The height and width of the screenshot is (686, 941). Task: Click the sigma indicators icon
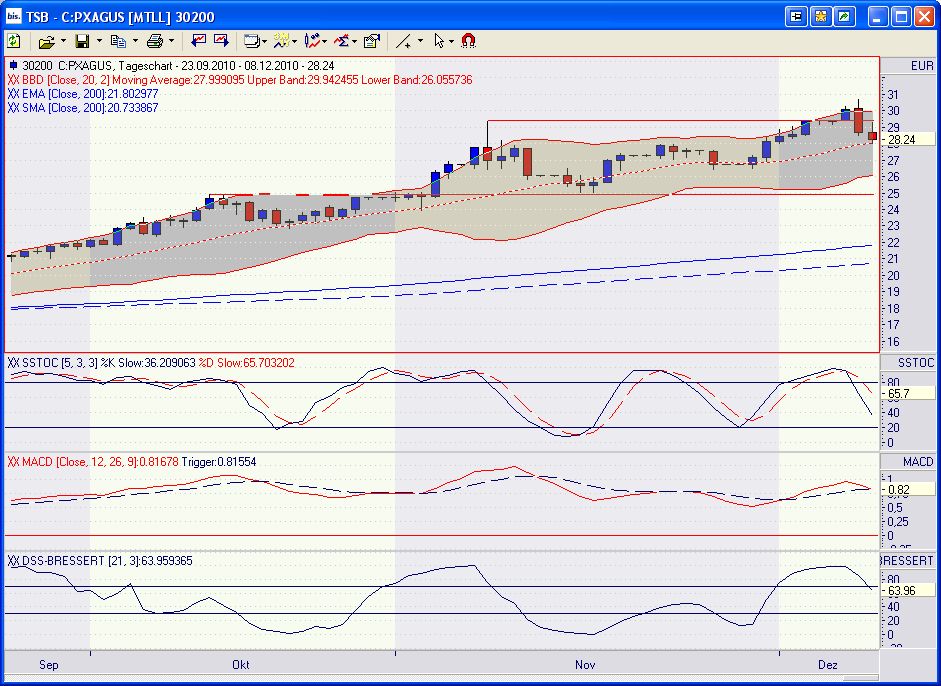(341, 41)
